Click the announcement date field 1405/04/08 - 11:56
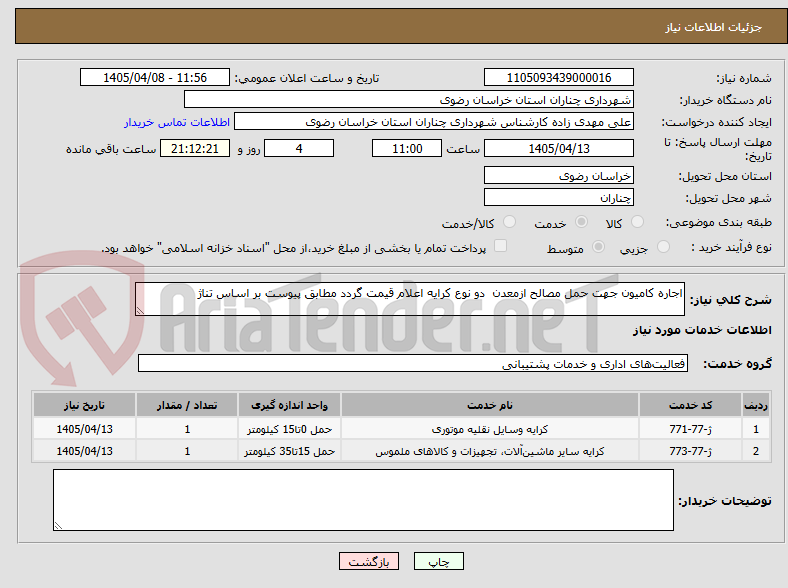 click(155, 77)
